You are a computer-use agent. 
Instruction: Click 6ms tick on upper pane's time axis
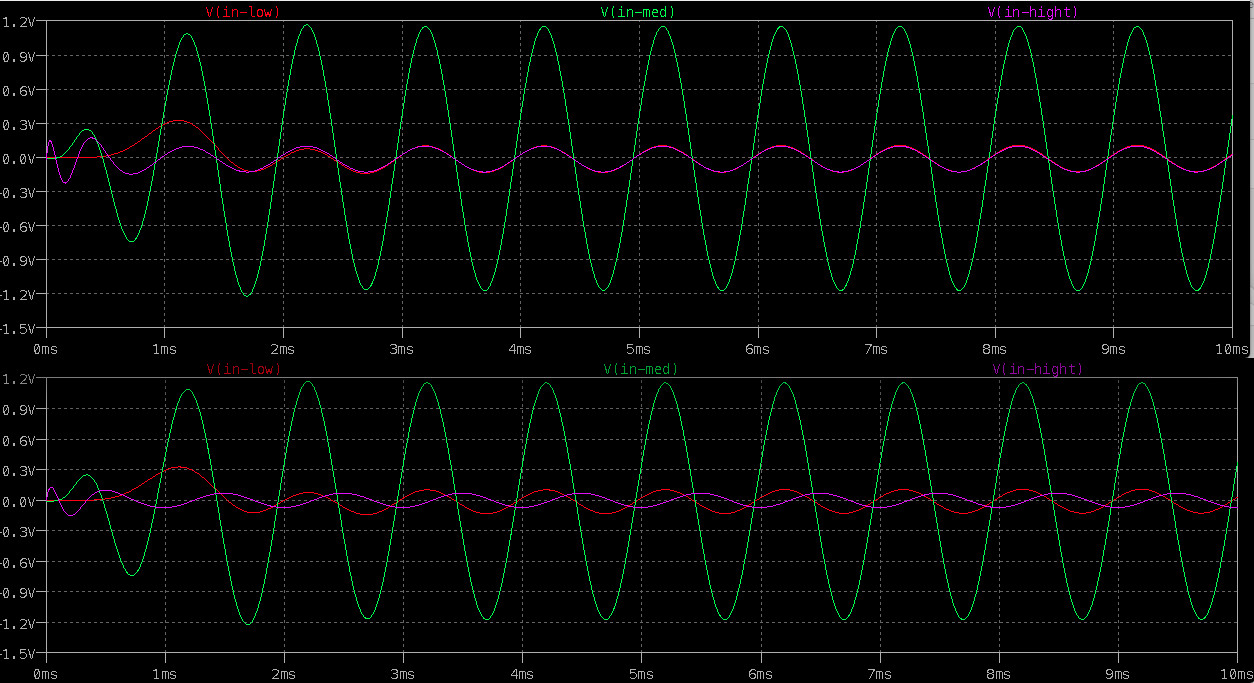tap(757, 349)
